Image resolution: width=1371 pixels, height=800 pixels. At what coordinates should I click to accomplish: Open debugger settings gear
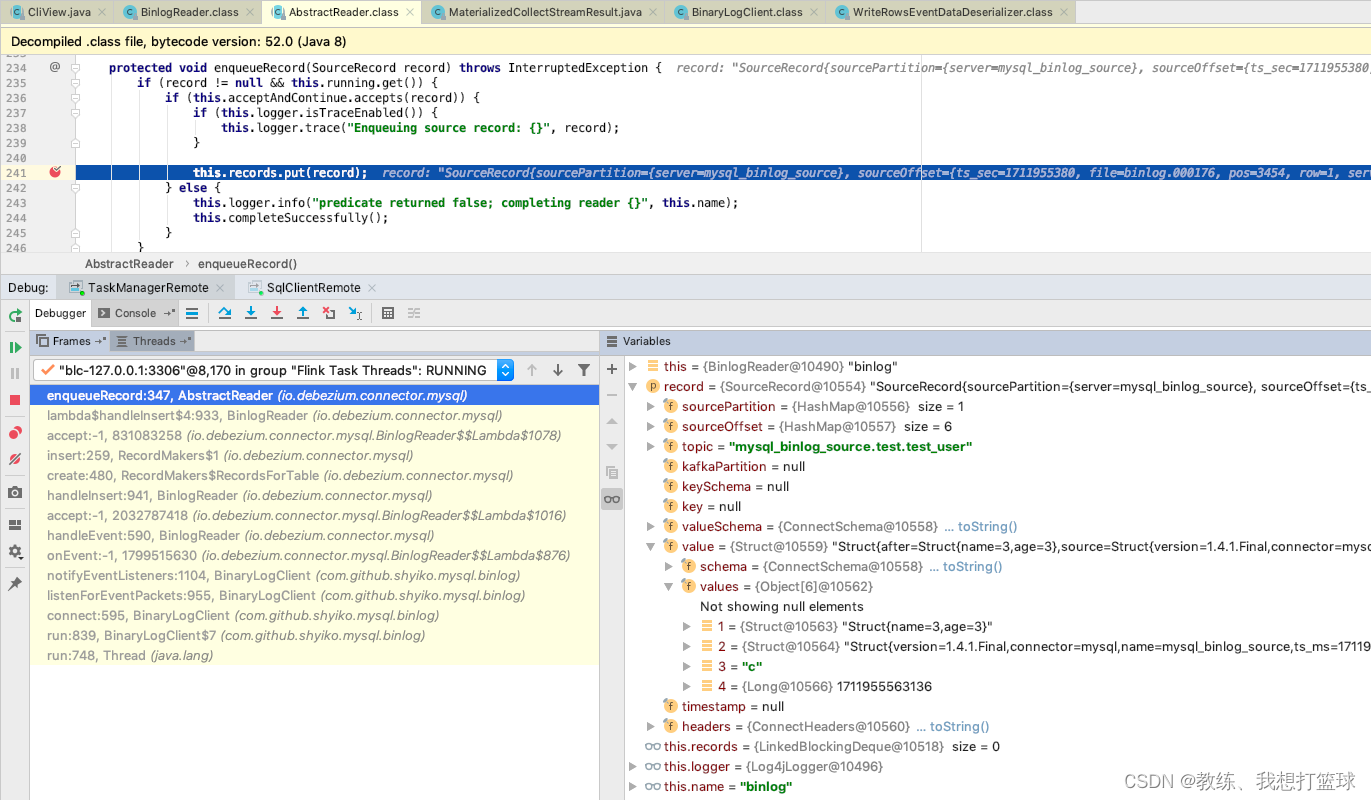click(15, 551)
